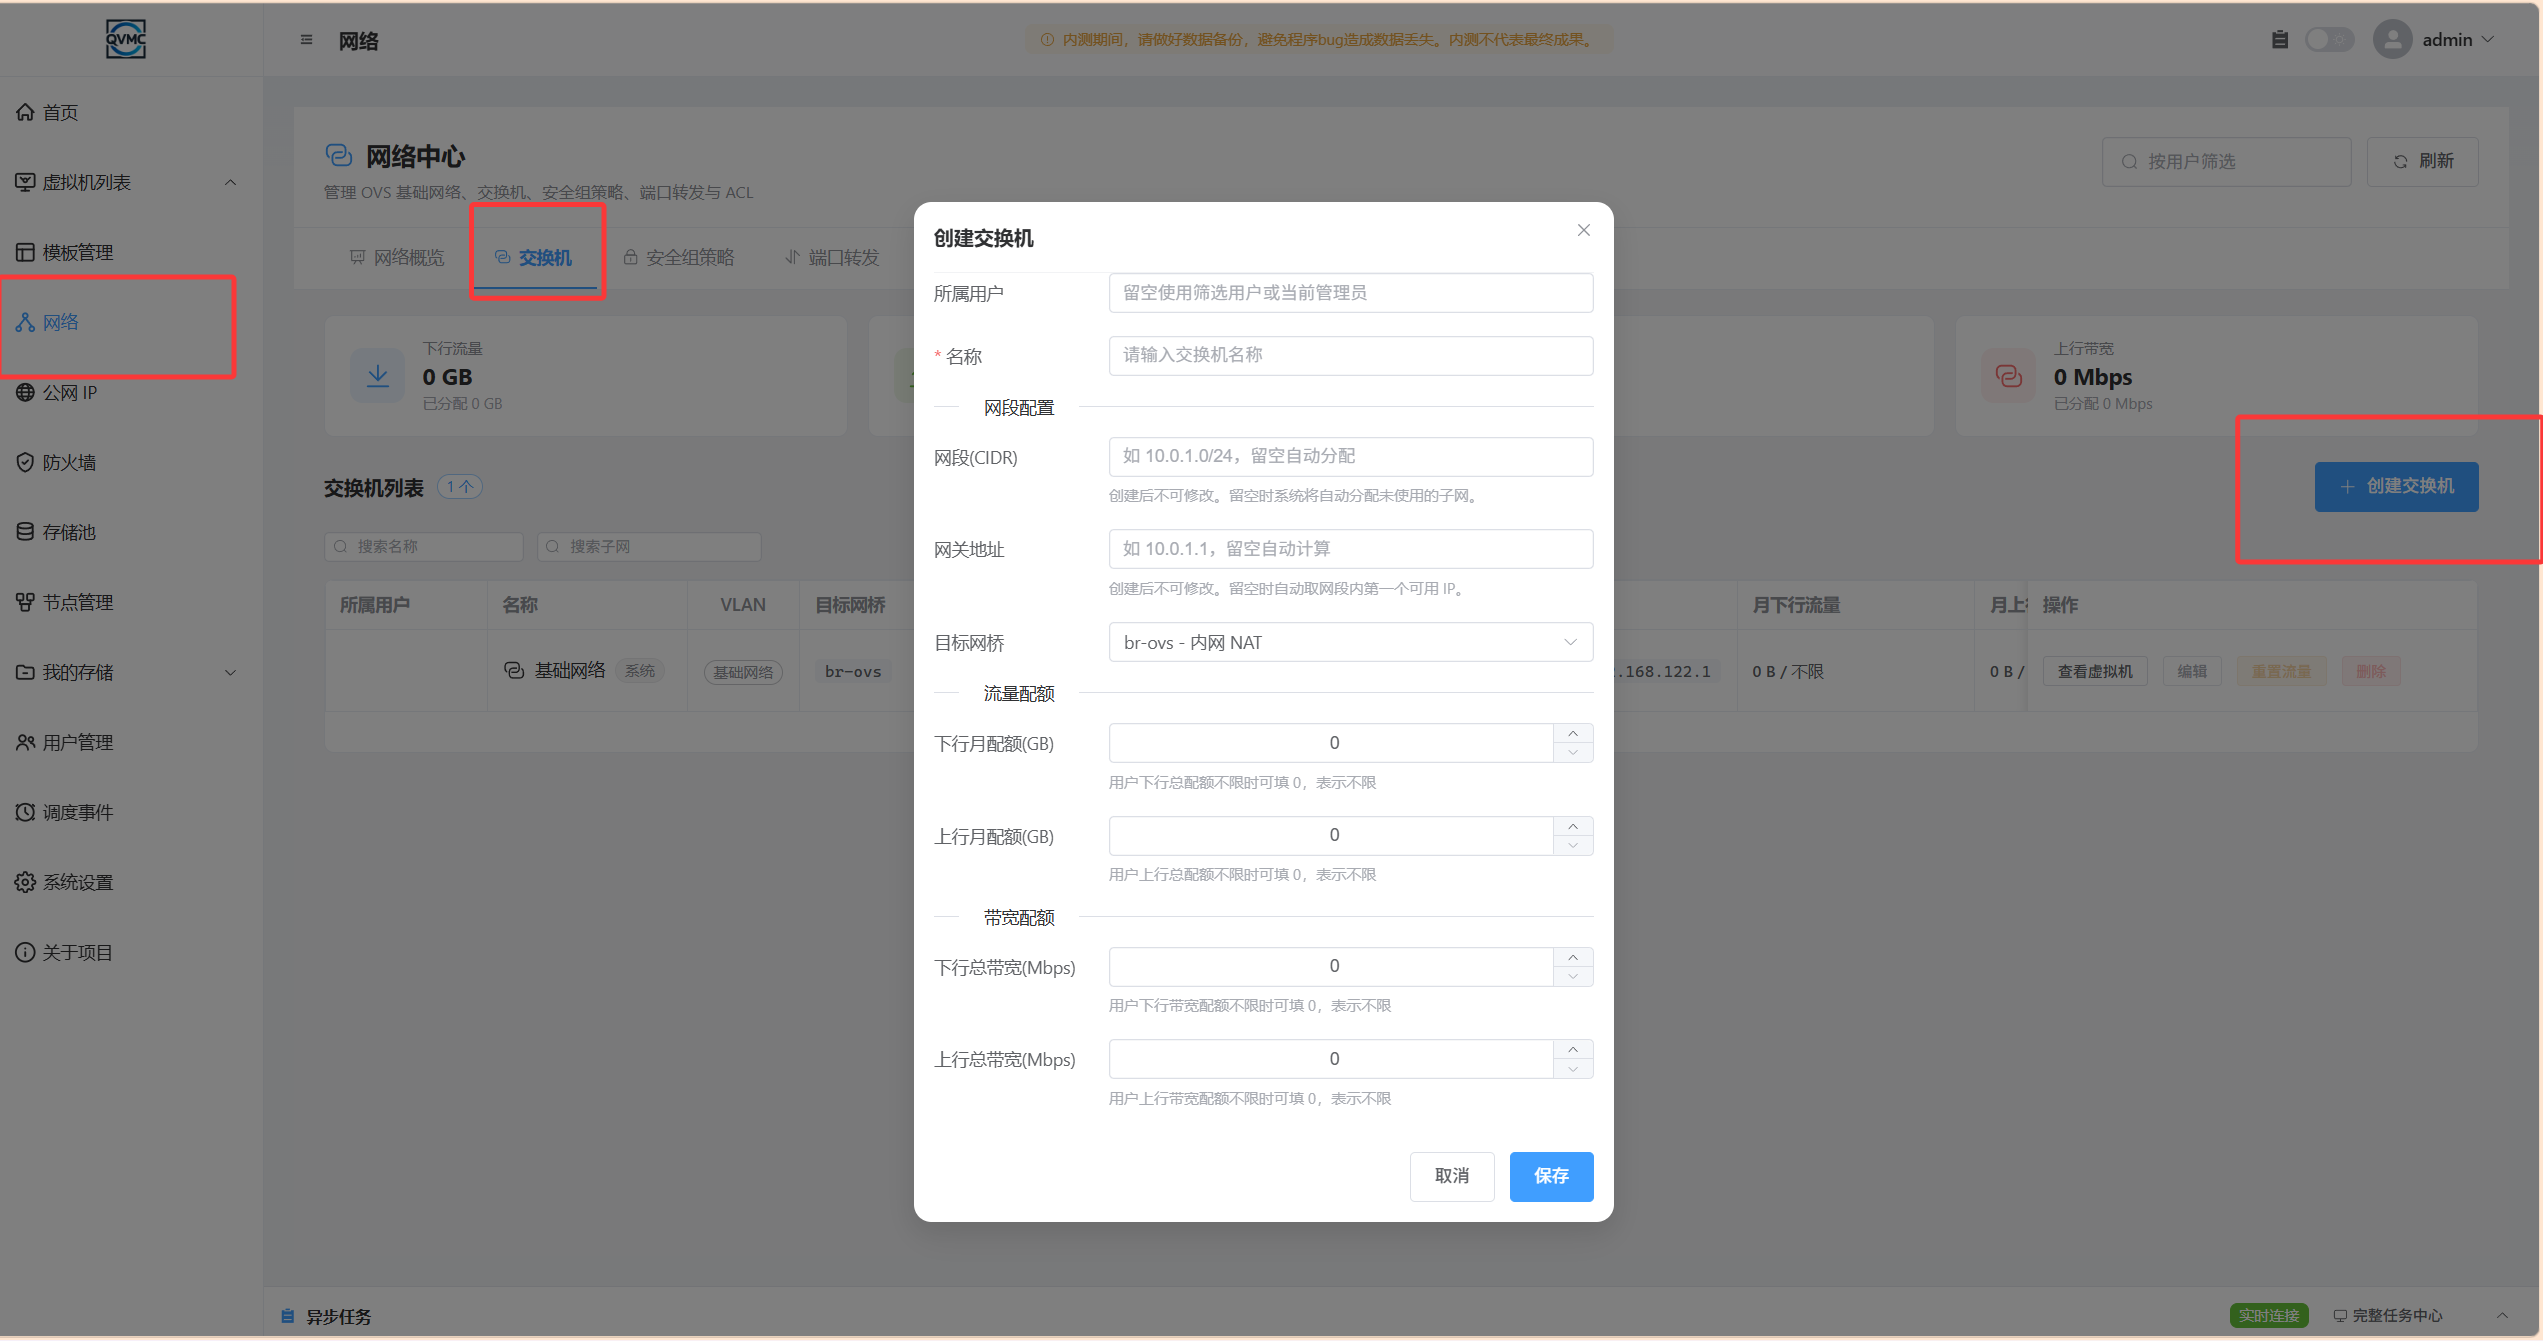
Task: Close the 创建交换机 dialog
Action: (1583, 230)
